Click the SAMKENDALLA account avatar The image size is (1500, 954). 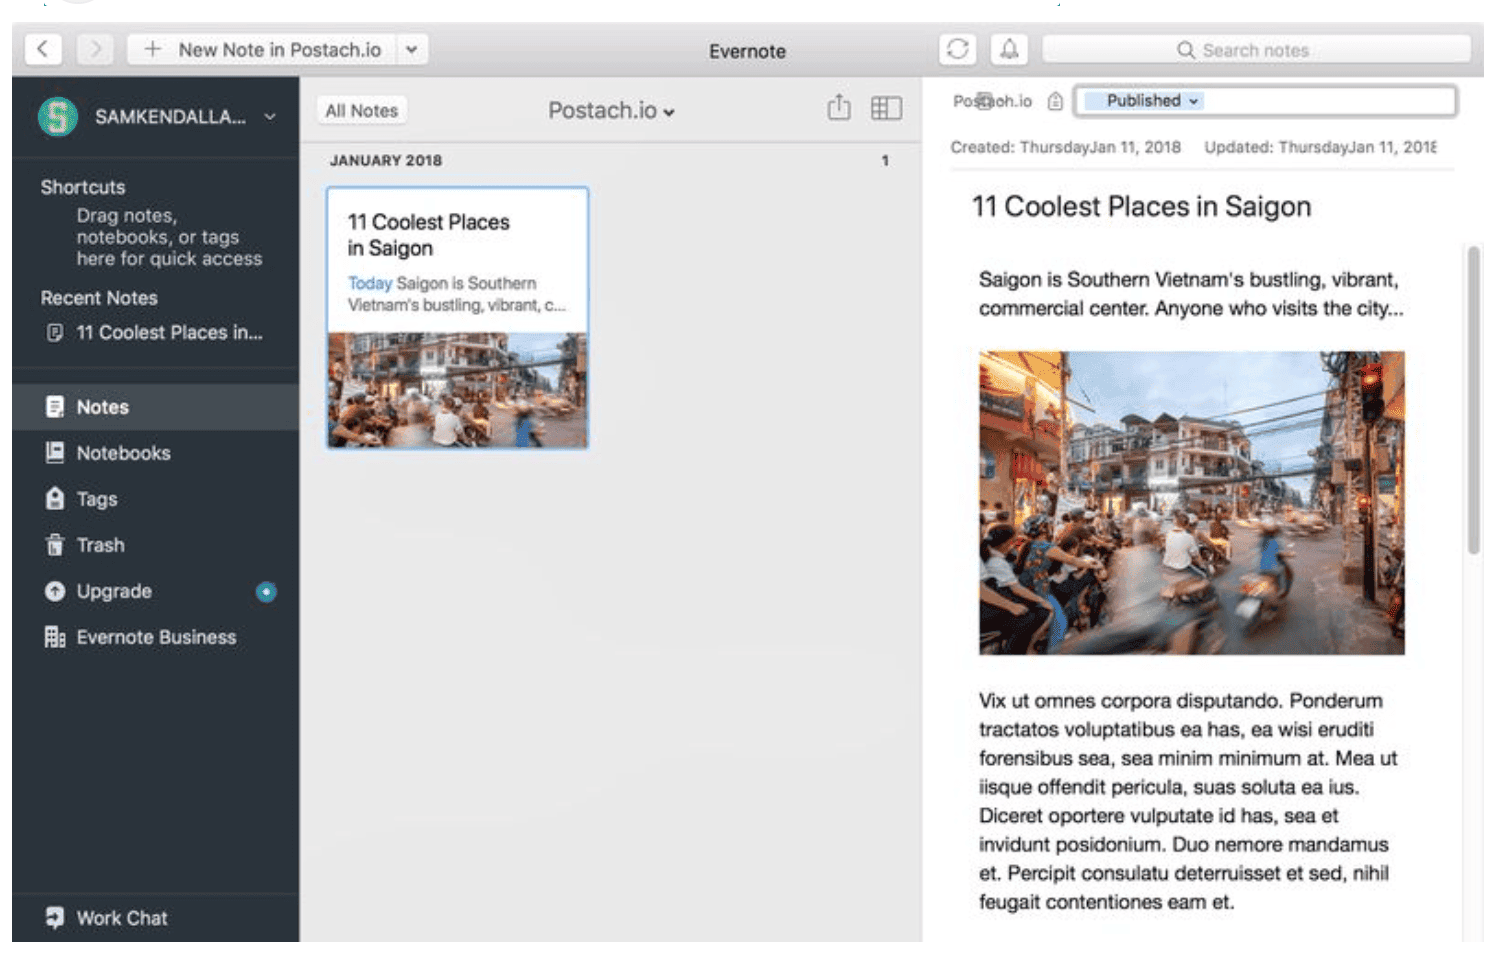[58, 117]
